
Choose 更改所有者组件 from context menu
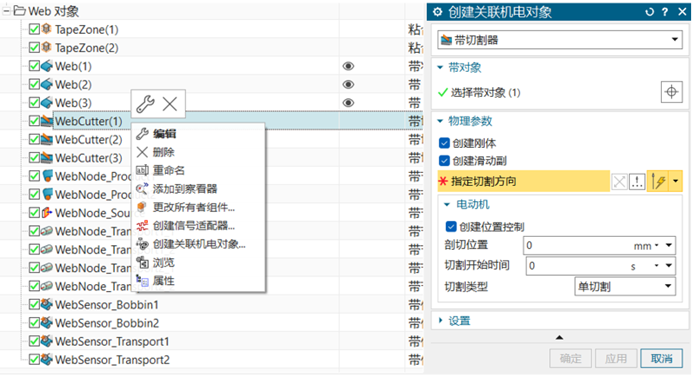click(199, 207)
